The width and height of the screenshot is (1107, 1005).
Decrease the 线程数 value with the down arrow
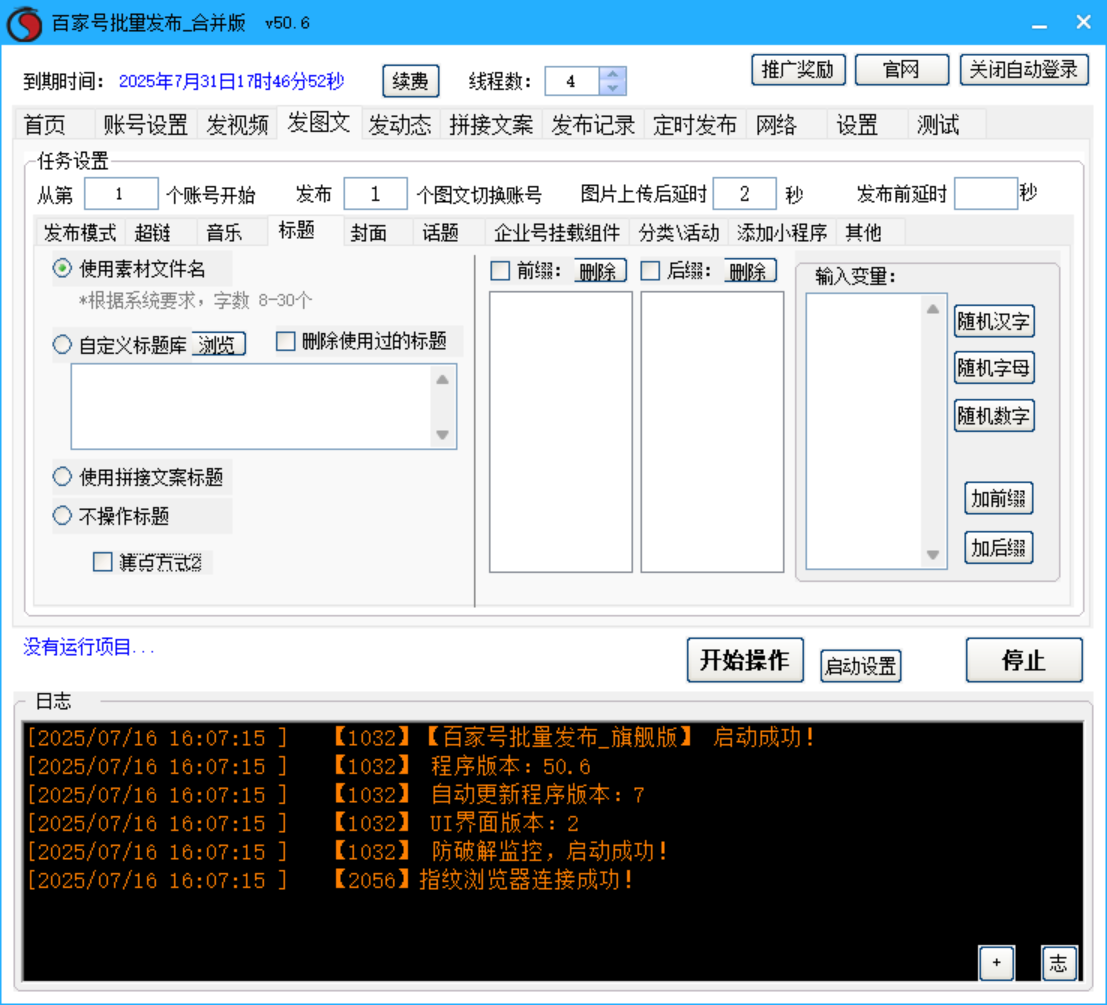[x=612, y=88]
